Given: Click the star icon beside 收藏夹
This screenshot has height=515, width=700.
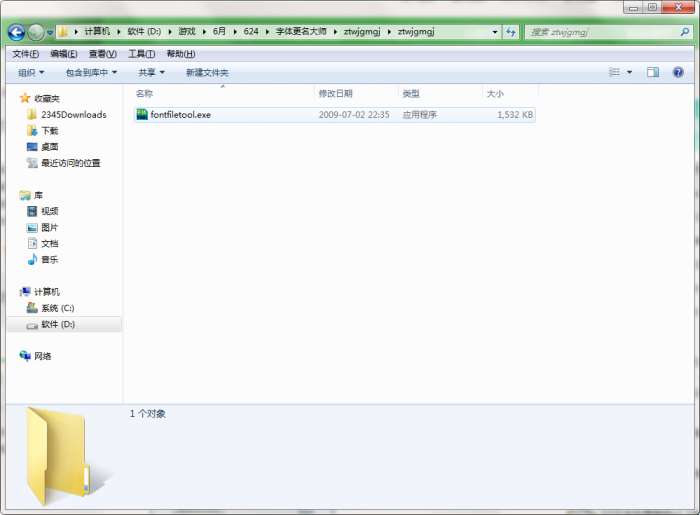Looking at the screenshot, I should click(x=25, y=98).
